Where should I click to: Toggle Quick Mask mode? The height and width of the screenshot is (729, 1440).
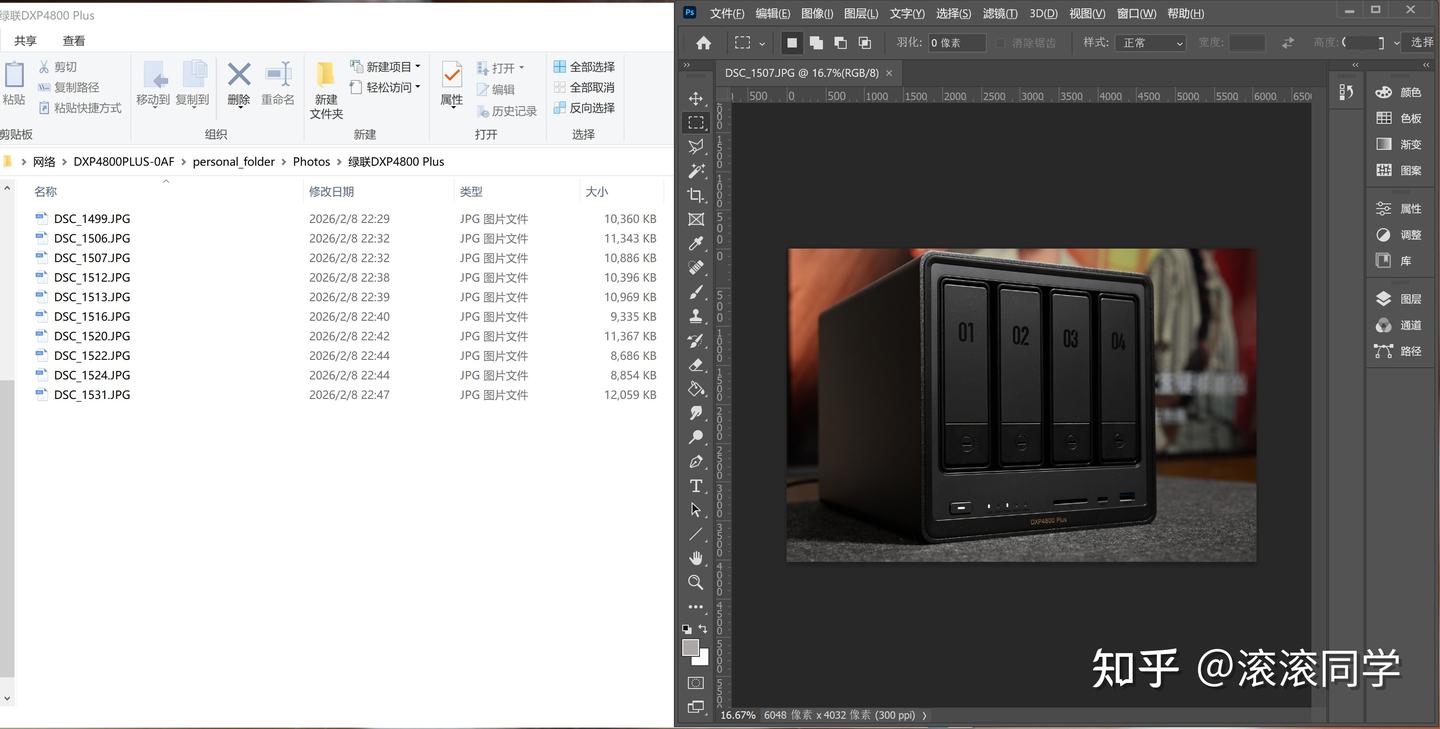(696, 683)
